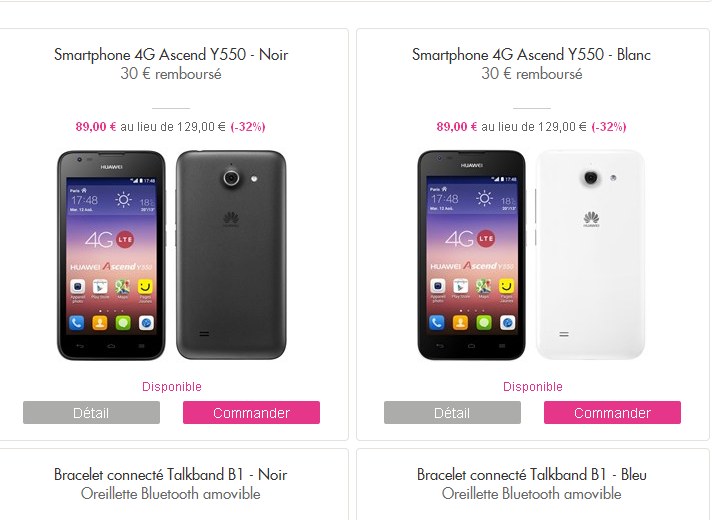This screenshot has width=718, height=520.
Task: Open the Smartphone 4G Ascend Y550 - Blanc title
Action: 531,54
